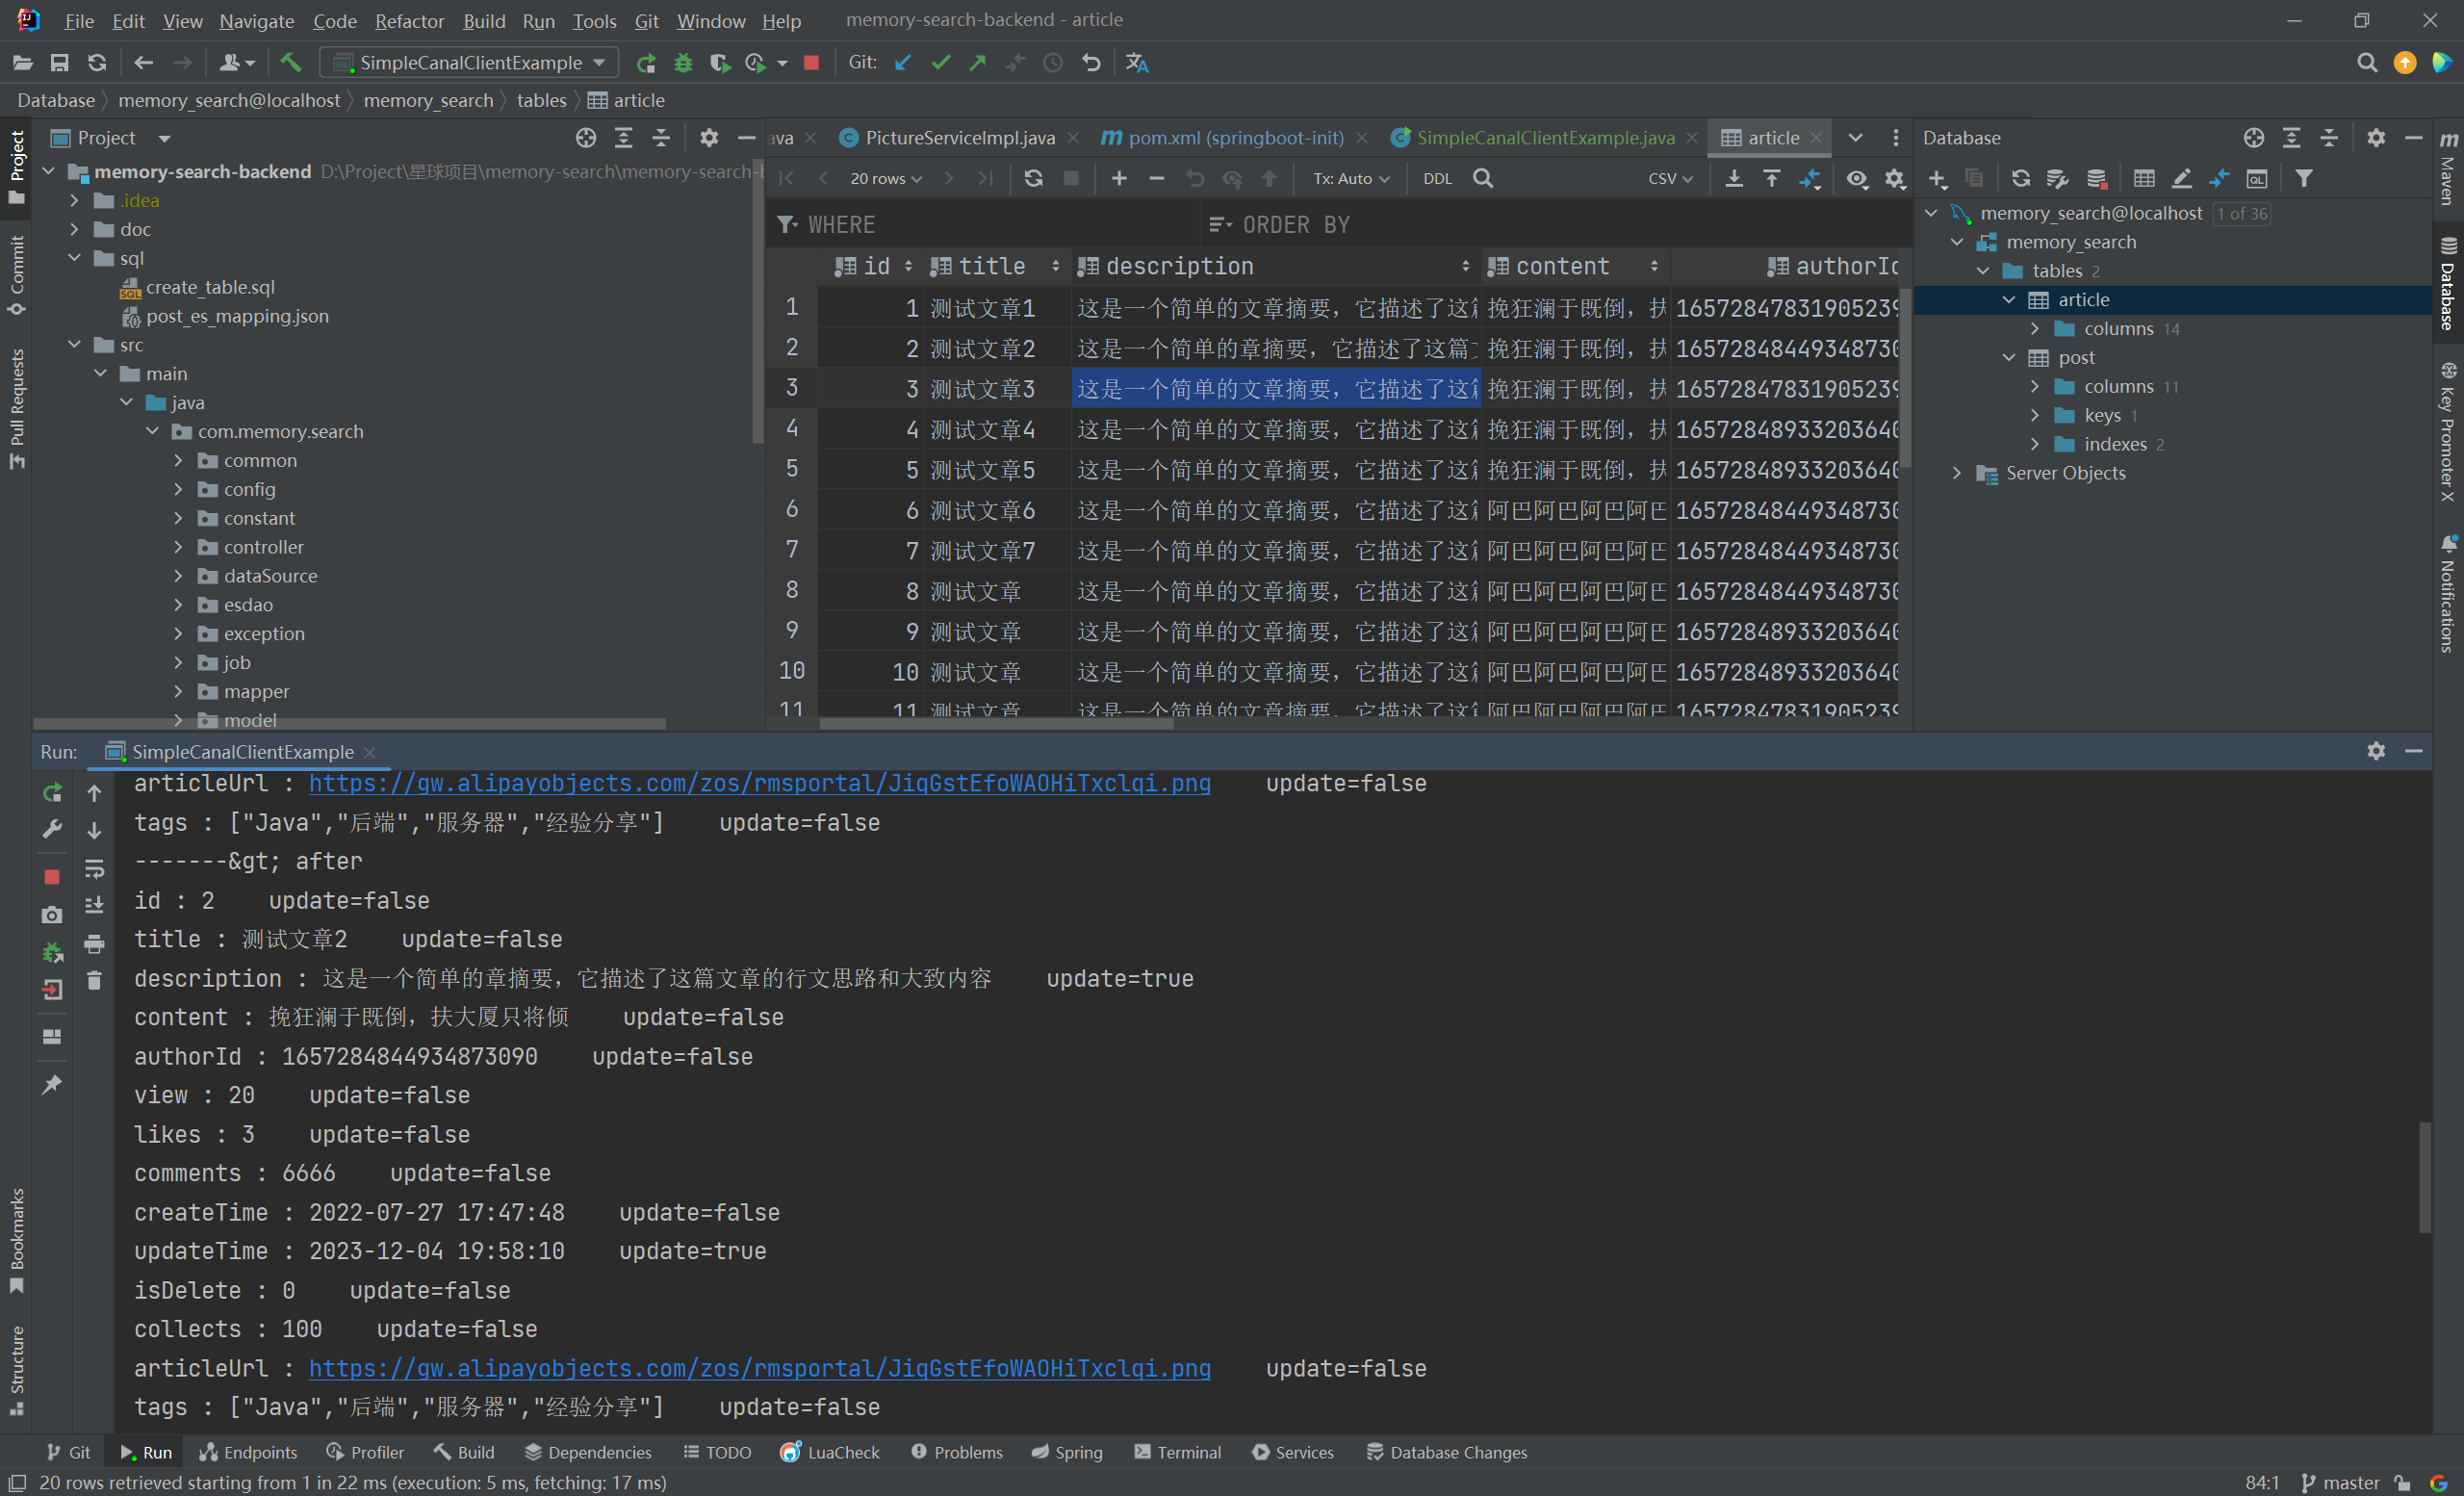
Task: Open Search Everywhere magnifier icon
Action: pyautogui.click(x=2366, y=62)
